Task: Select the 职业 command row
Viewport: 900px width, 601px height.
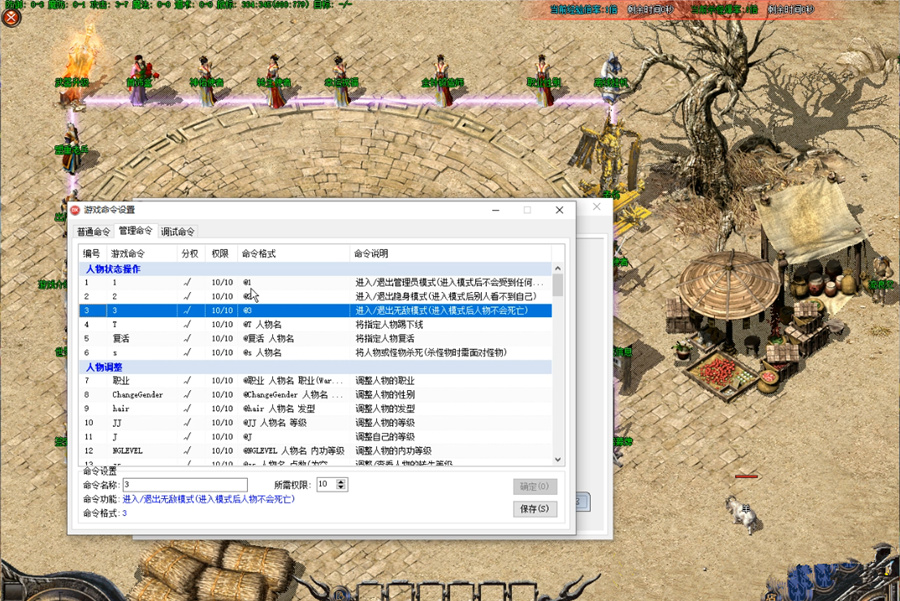Action: tap(315, 381)
